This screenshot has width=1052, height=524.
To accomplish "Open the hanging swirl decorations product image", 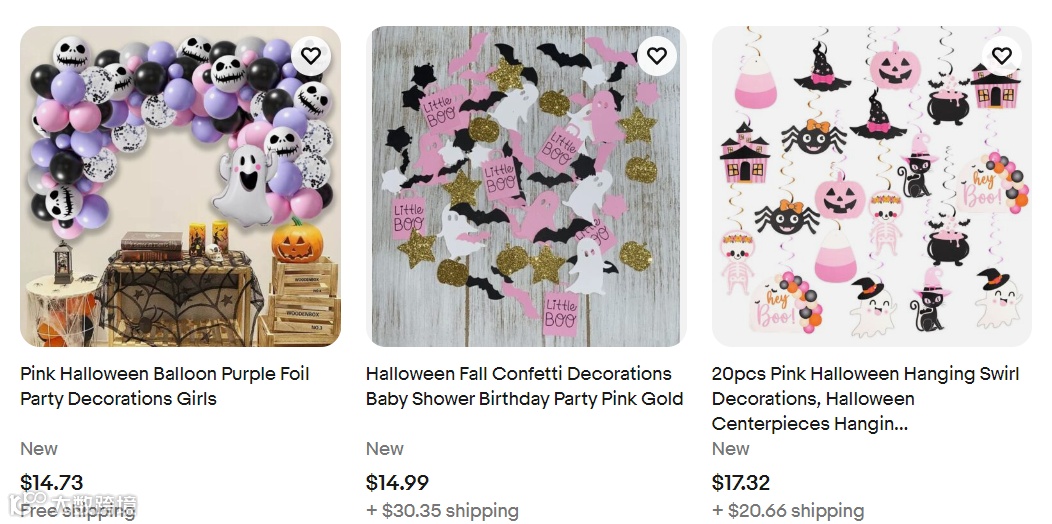I will click(x=872, y=187).
